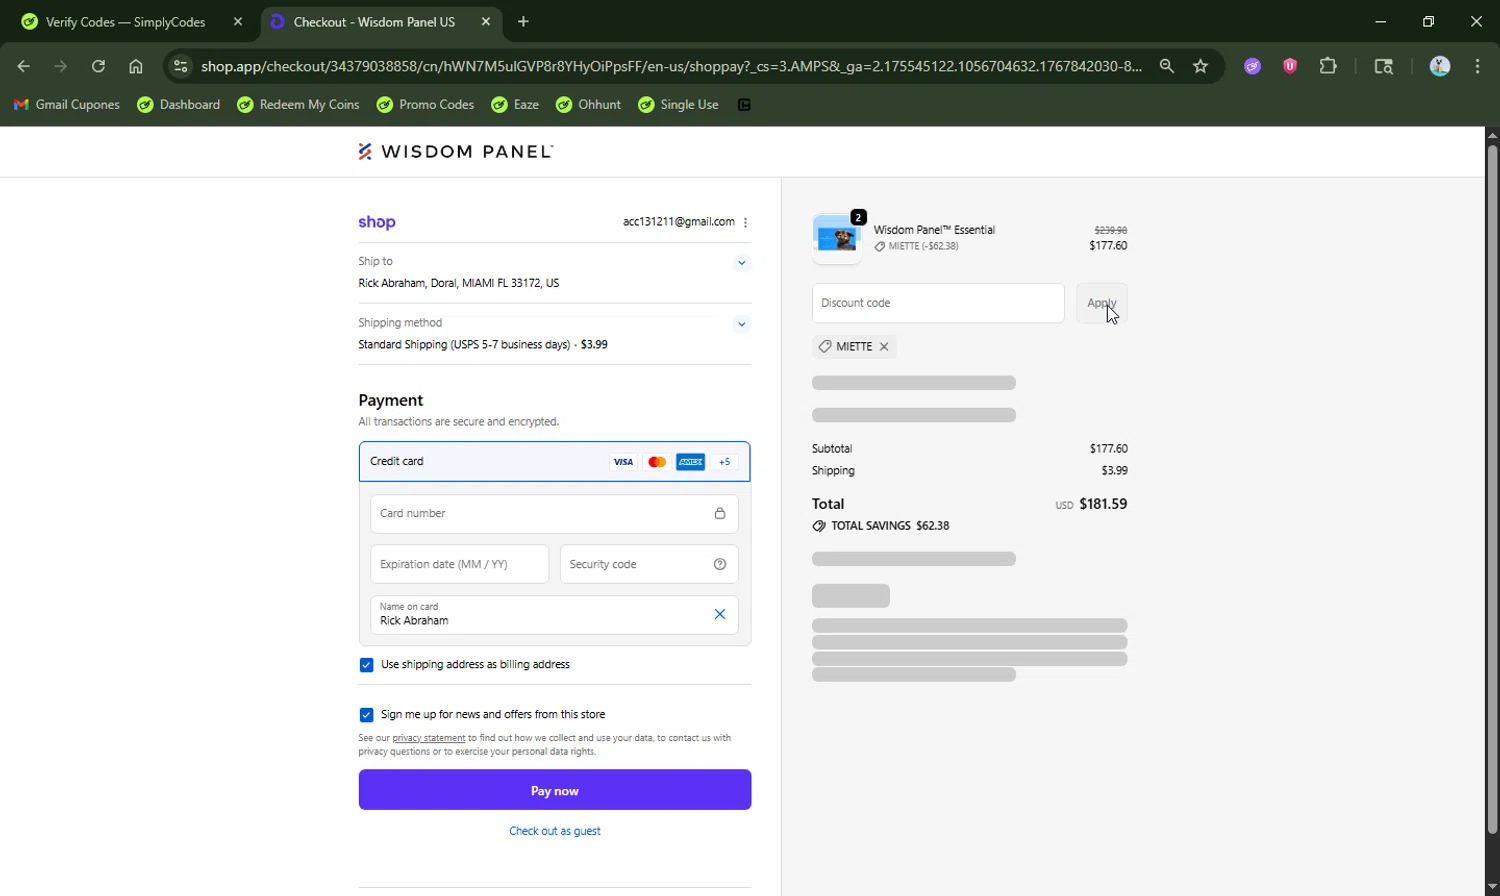Go back to the previous page
This screenshot has height=896, width=1500.
(x=24, y=66)
